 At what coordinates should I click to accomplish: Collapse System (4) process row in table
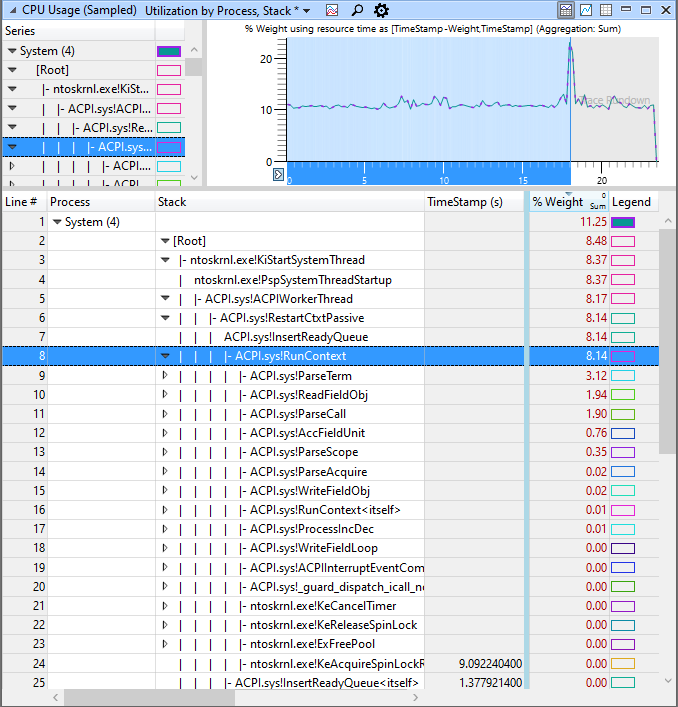coord(57,222)
